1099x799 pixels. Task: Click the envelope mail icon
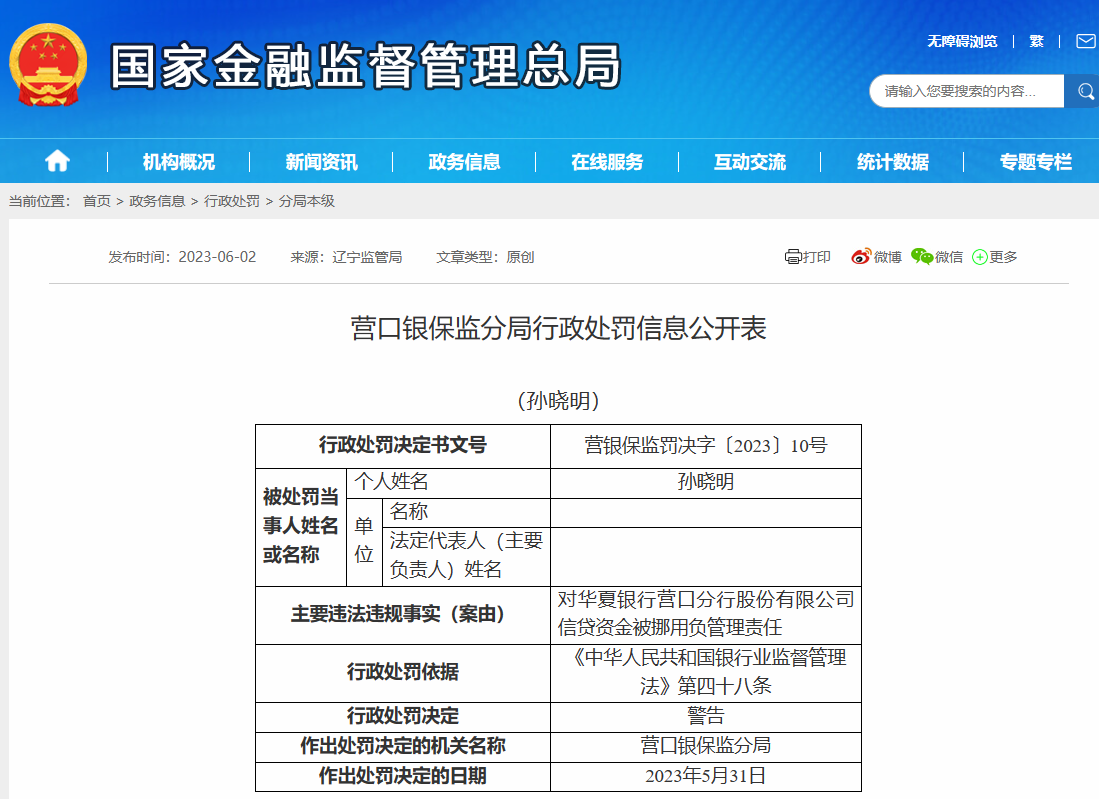click(x=1085, y=41)
